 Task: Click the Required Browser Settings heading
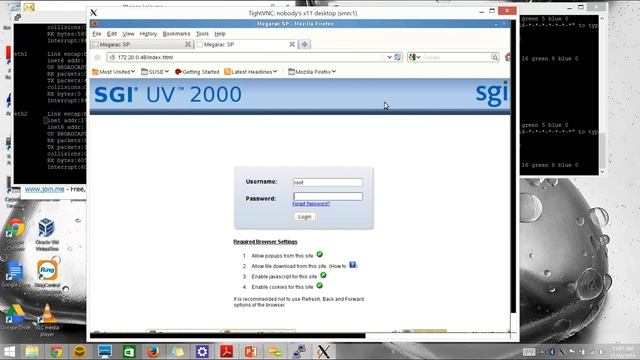[x=265, y=242]
